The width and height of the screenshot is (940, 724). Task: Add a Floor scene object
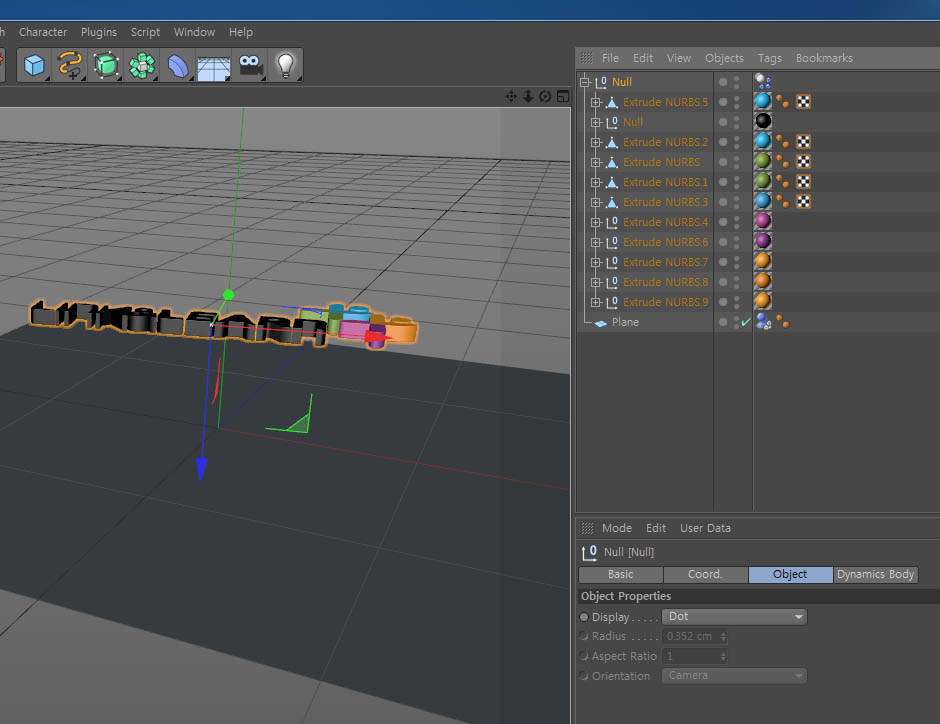214,66
